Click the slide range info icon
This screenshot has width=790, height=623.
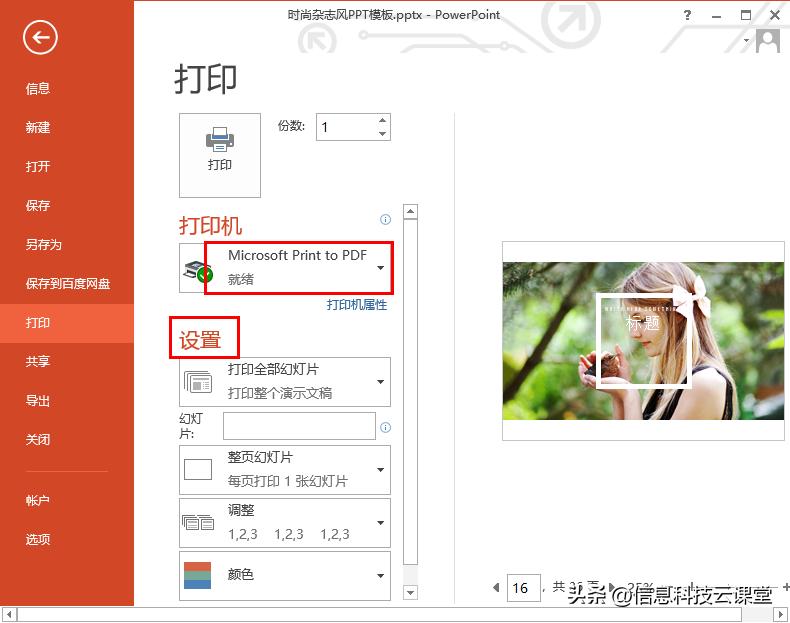[385, 428]
